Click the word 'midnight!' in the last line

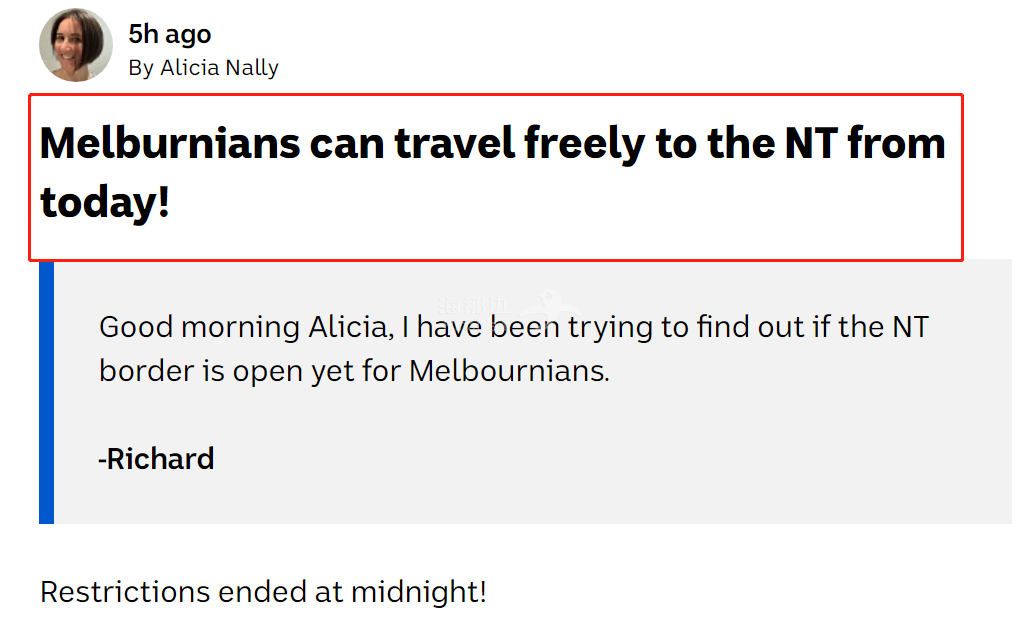[x=419, y=592]
